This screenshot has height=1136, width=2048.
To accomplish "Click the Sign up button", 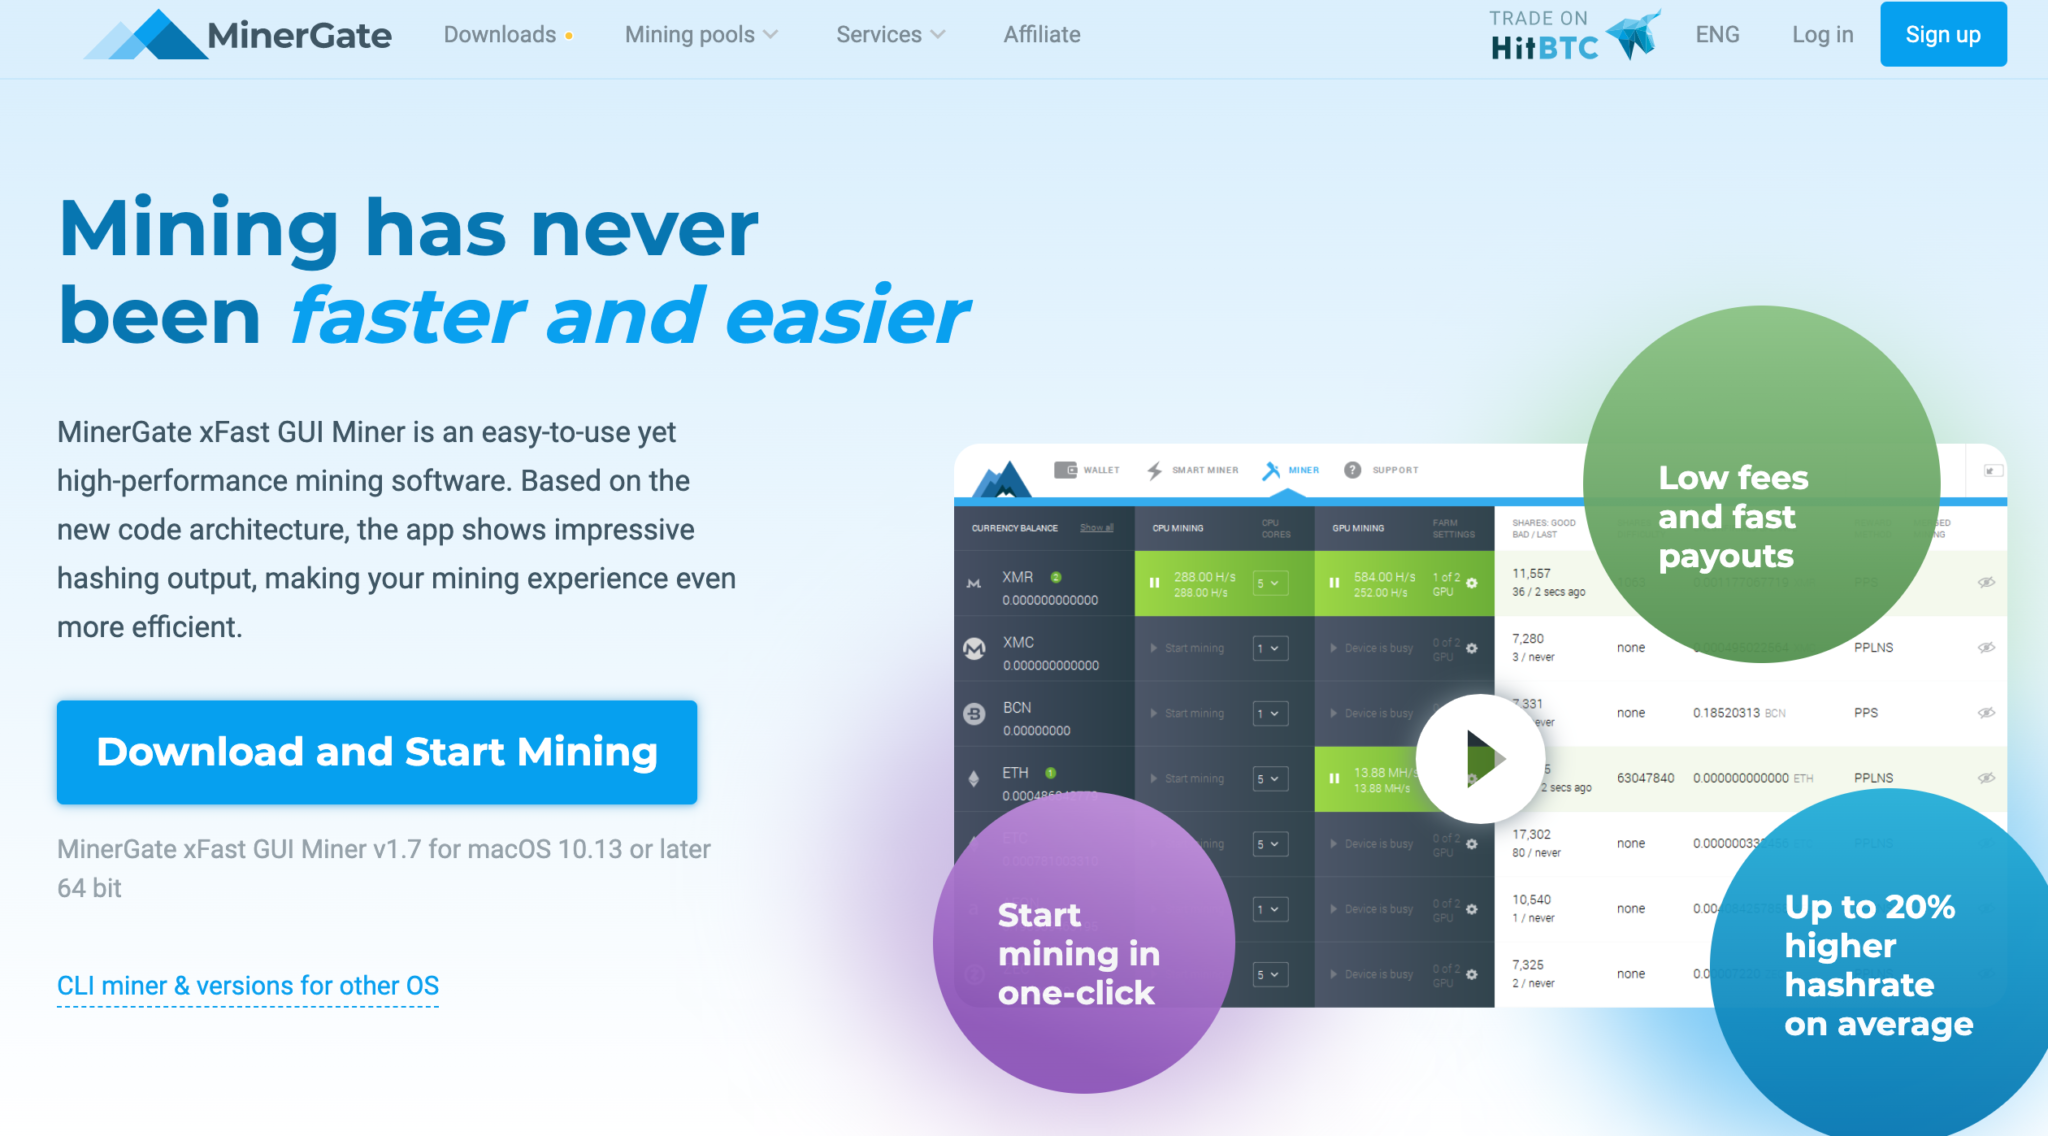I will (x=1943, y=35).
